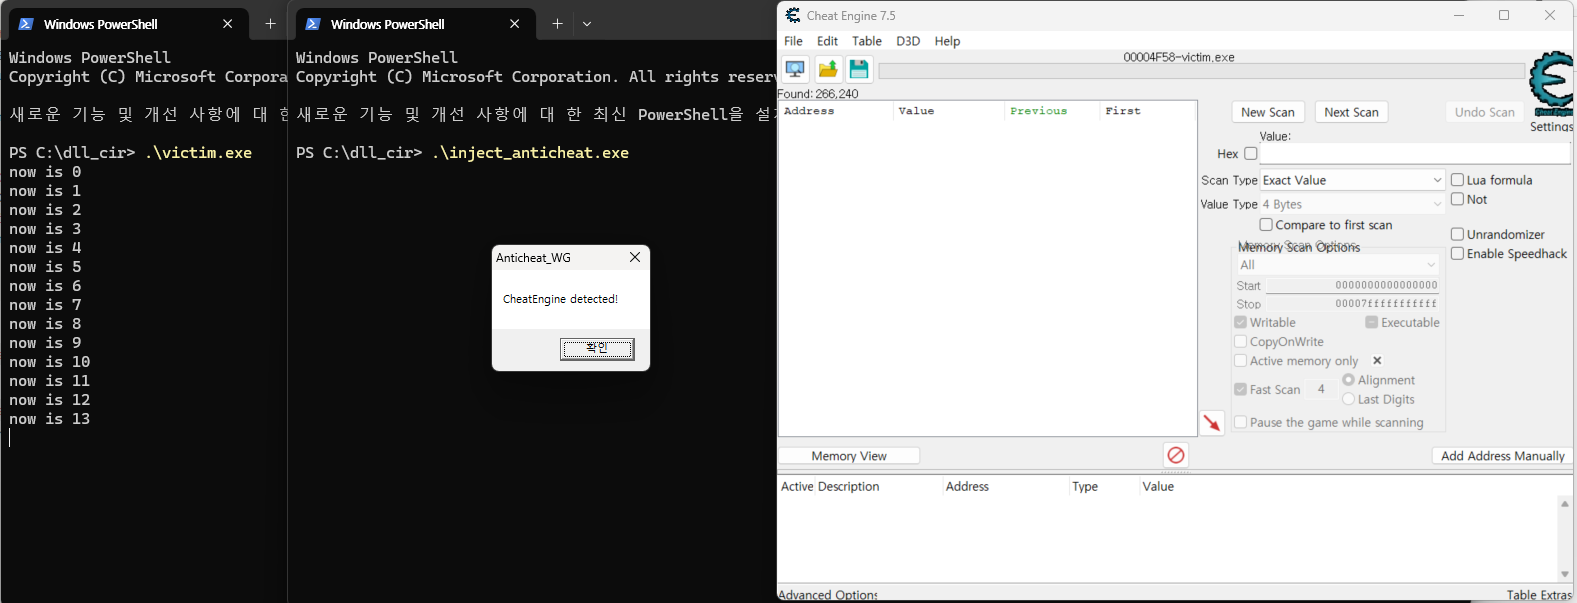This screenshot has width=1577, height=603.
Task: Open the process list in Cheat Engine
Action: tap(795, 69)
